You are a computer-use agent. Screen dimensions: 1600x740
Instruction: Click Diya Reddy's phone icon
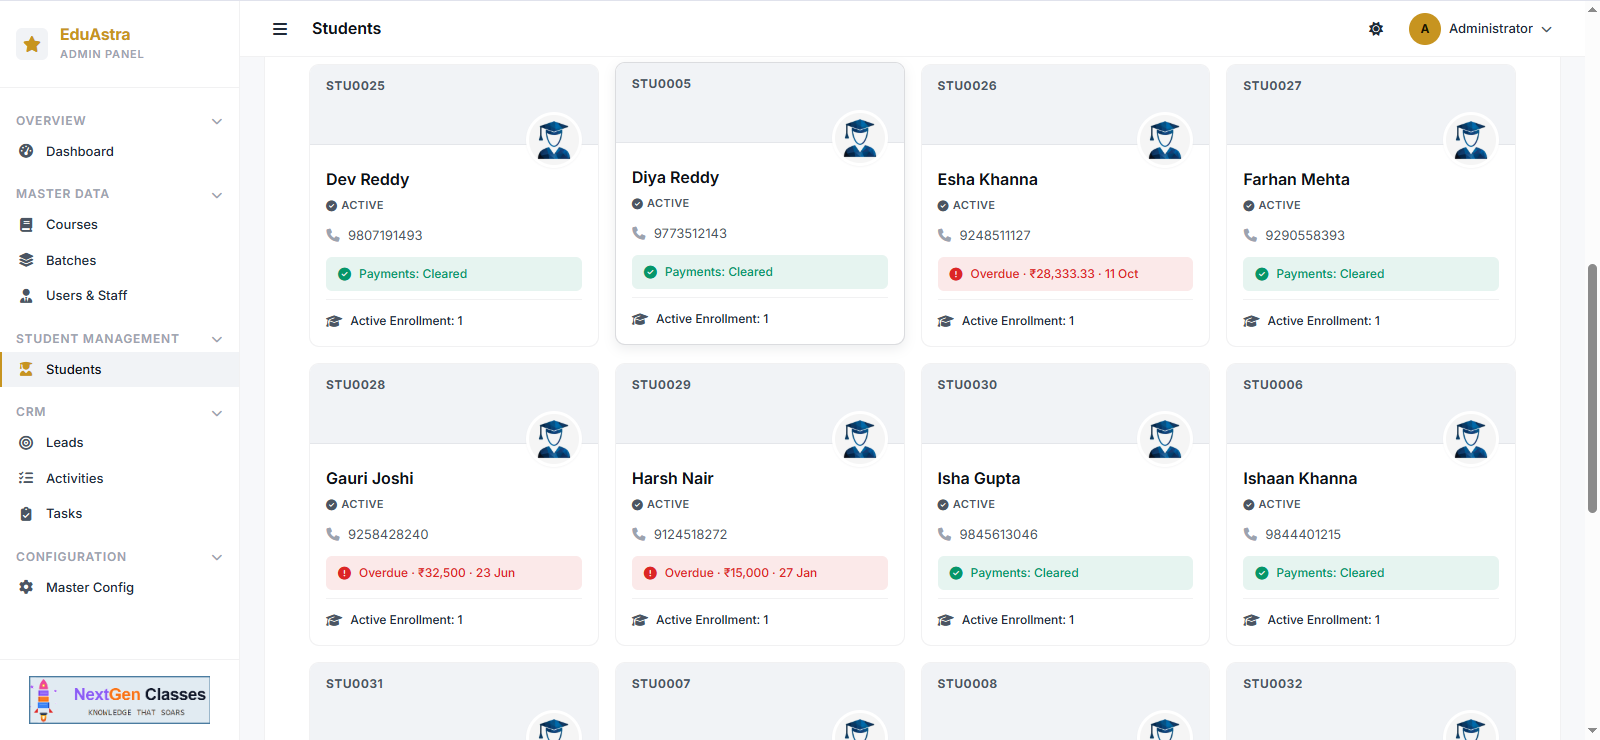click(x=639, y=233)
